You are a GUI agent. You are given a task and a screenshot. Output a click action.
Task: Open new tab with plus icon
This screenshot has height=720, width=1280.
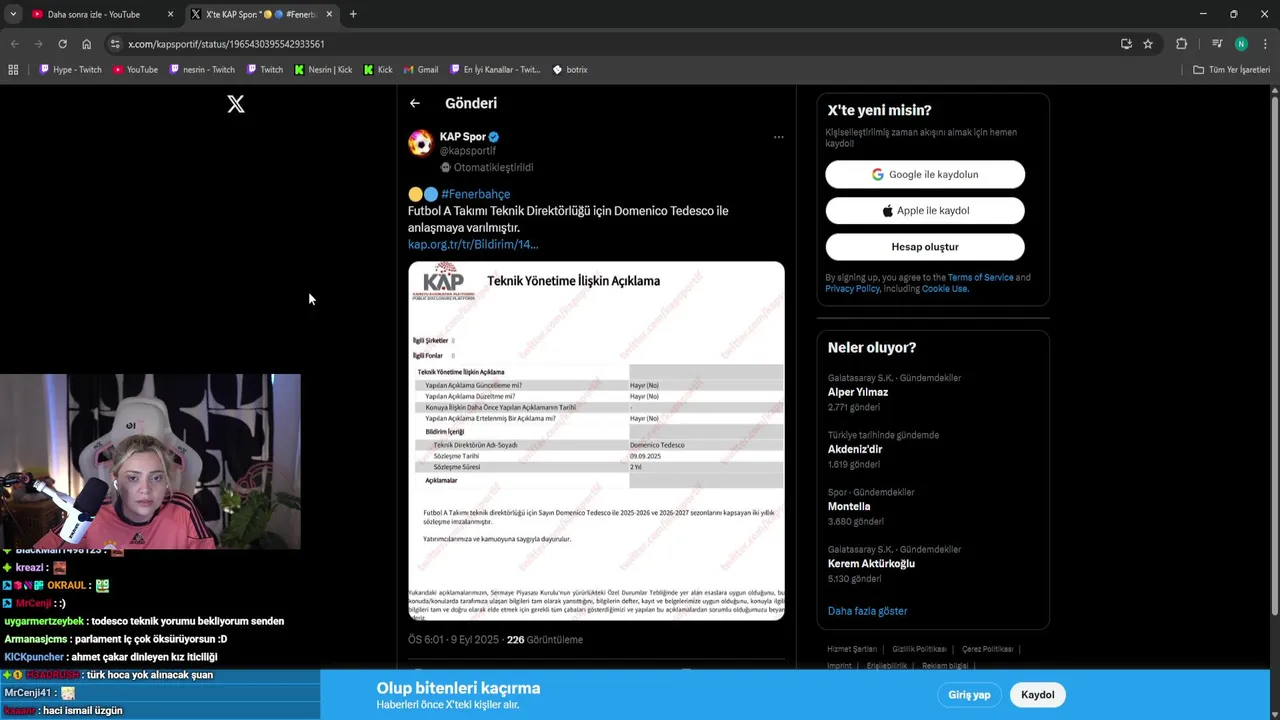(x=353, y=14)
